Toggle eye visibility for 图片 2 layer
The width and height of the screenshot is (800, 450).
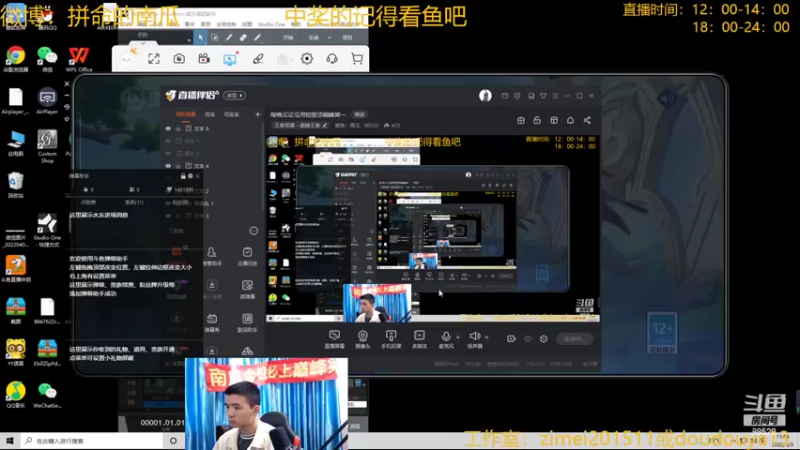pyautogui.click(x=168, y=153)
